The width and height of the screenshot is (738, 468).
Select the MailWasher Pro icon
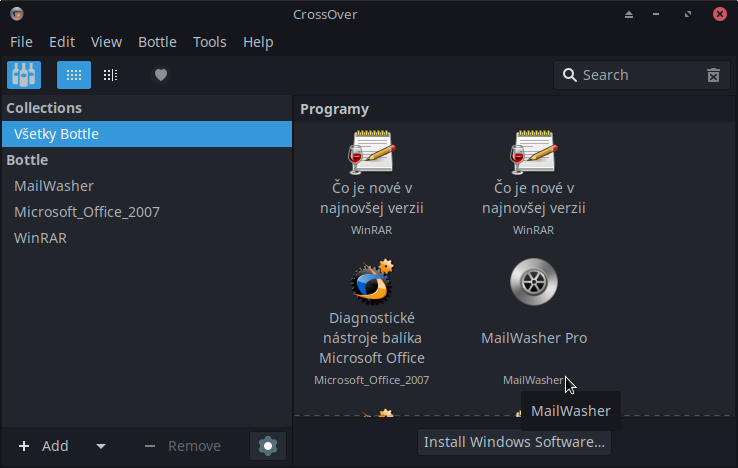coord(534,282)
